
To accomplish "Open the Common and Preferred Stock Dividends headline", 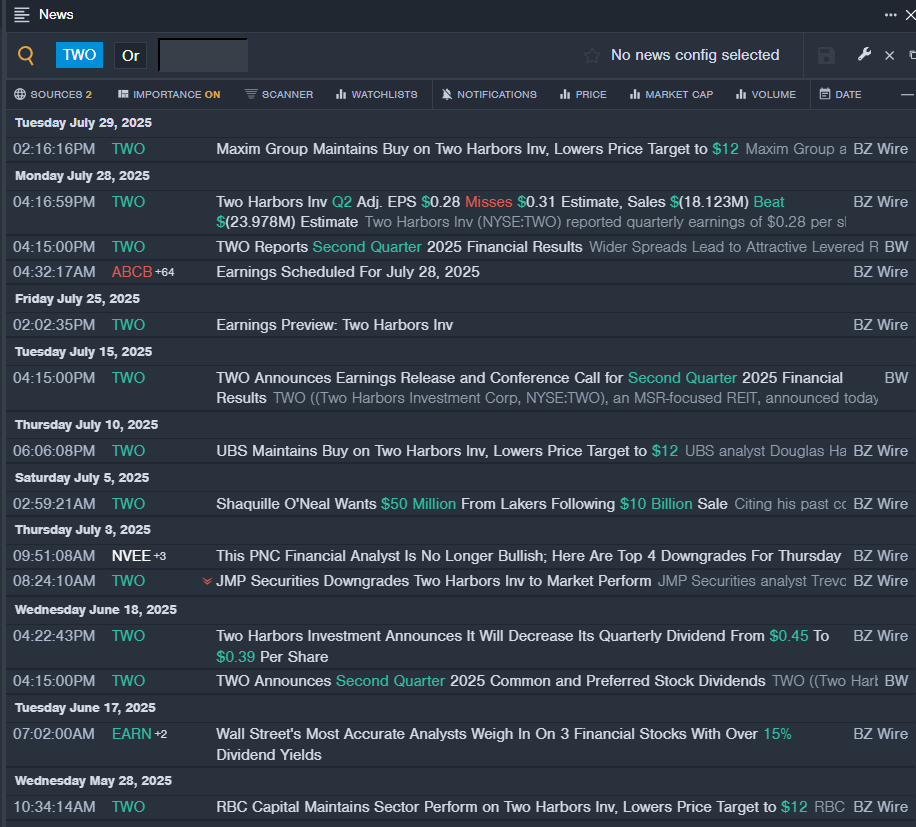I will click(x=491, y=681).
